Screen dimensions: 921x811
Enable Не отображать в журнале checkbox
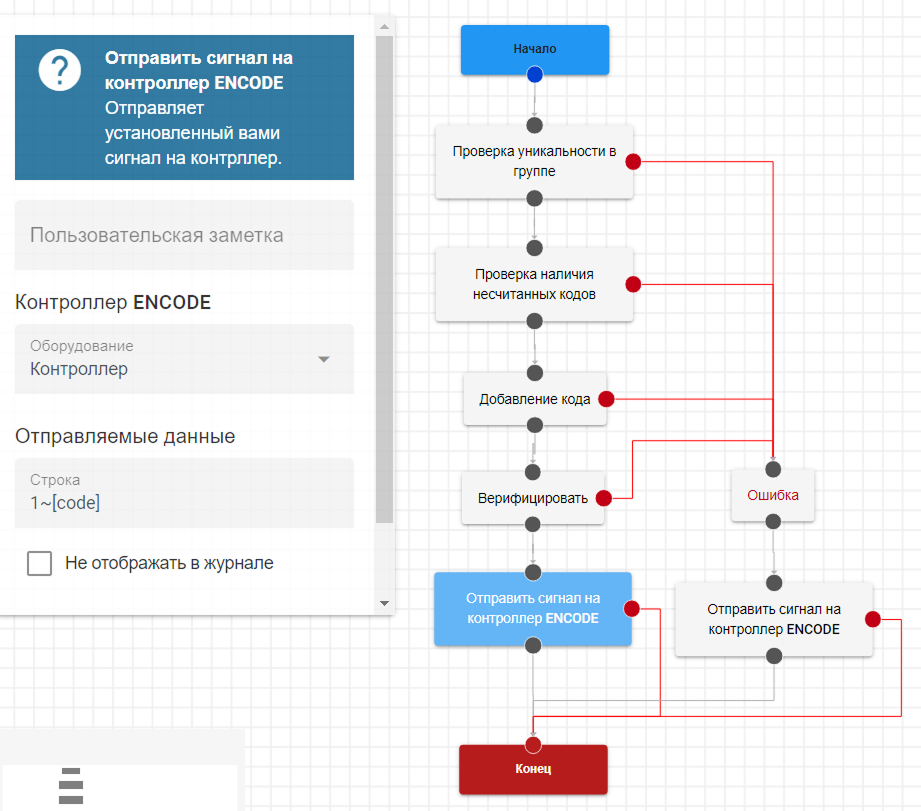coord(40,563)
